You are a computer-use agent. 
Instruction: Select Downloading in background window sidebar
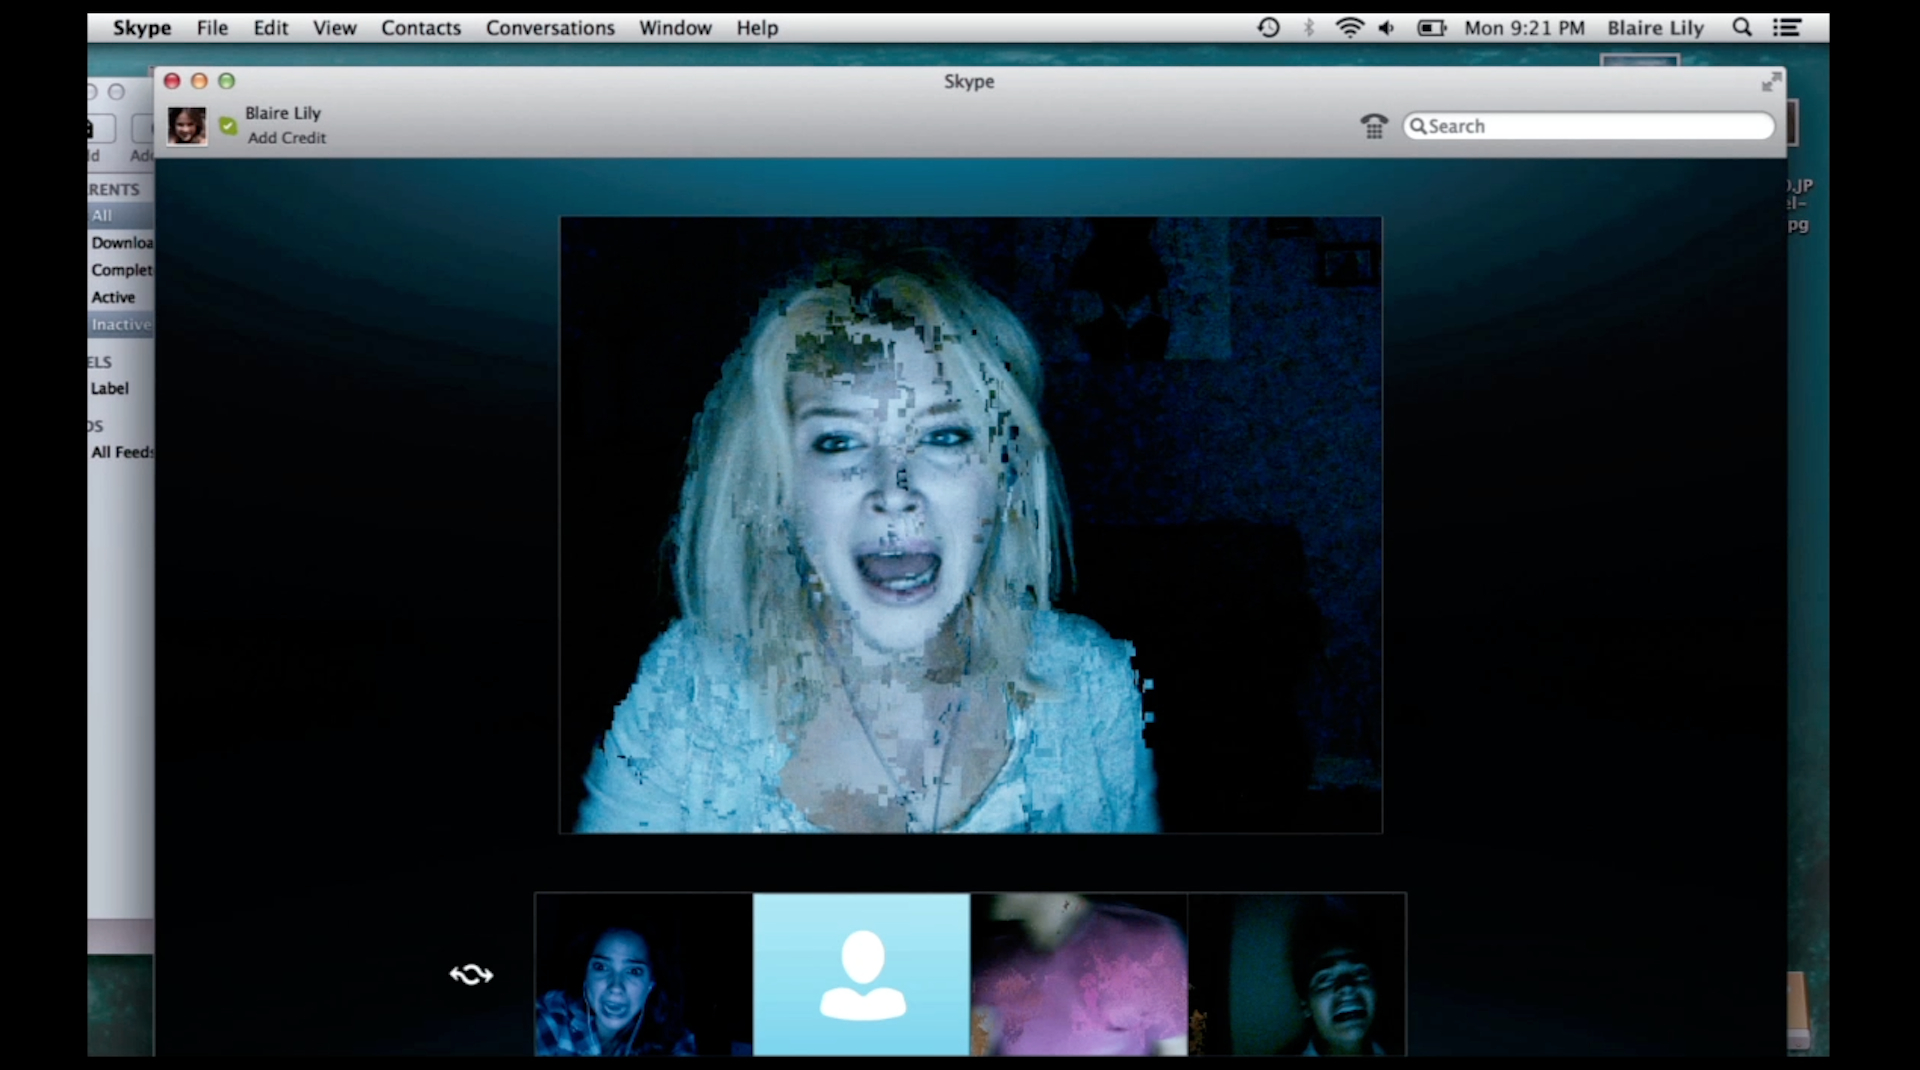(x=121, y=243)
